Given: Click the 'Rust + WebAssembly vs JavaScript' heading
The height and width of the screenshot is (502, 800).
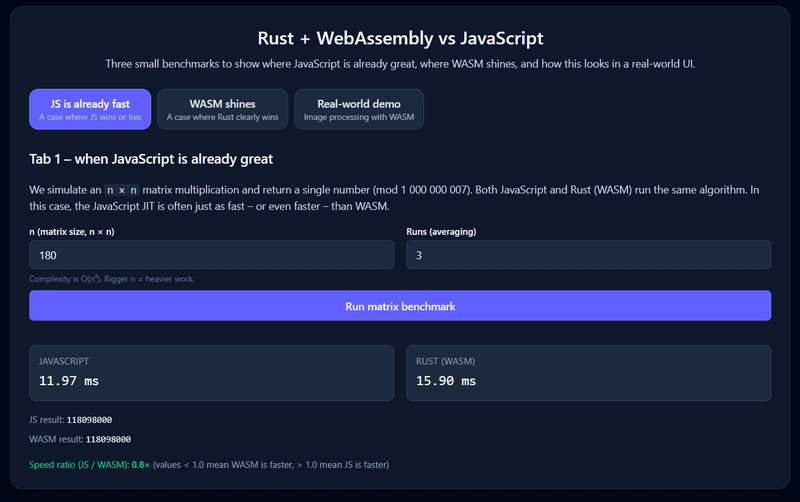Looking at the screenshot, I should [400, 38].
